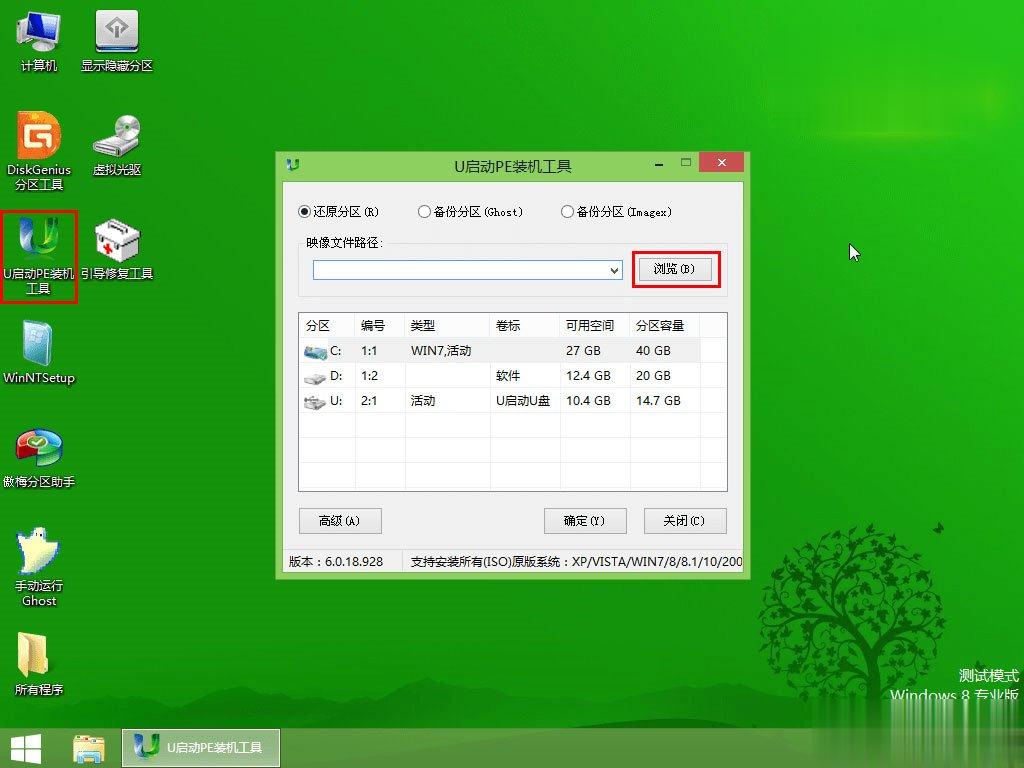Activate U启动PE装机工具 taskbar button
Screen dimensions: 1024x768
(201, 748)
